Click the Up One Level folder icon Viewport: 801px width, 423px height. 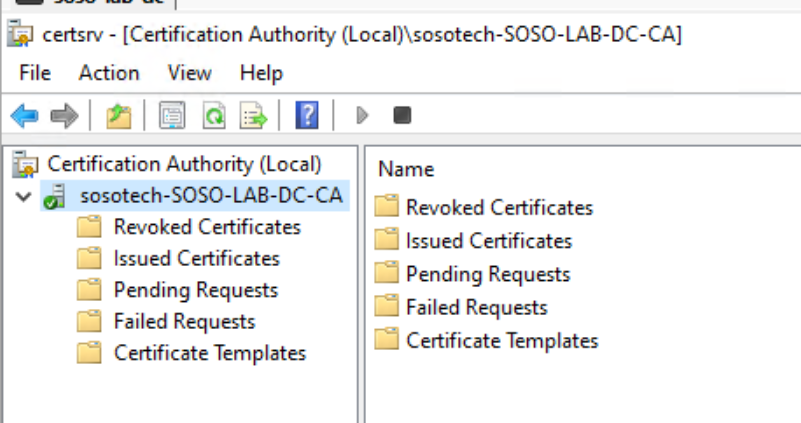(119, 116)
